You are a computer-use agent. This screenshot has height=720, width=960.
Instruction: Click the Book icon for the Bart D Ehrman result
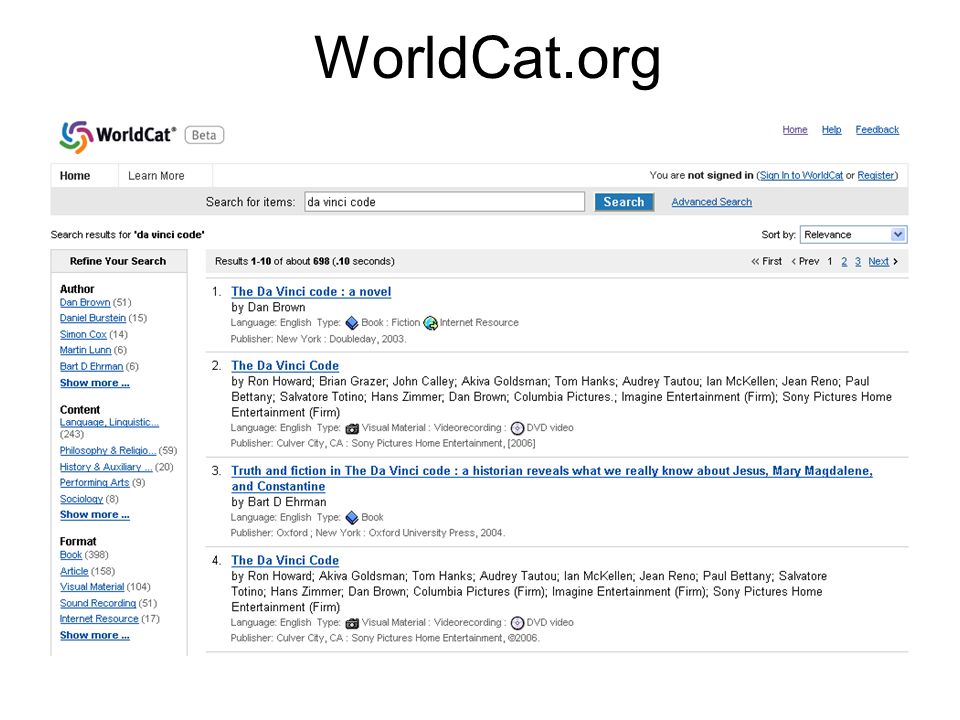pyautogui.click(x=351, y=517)
